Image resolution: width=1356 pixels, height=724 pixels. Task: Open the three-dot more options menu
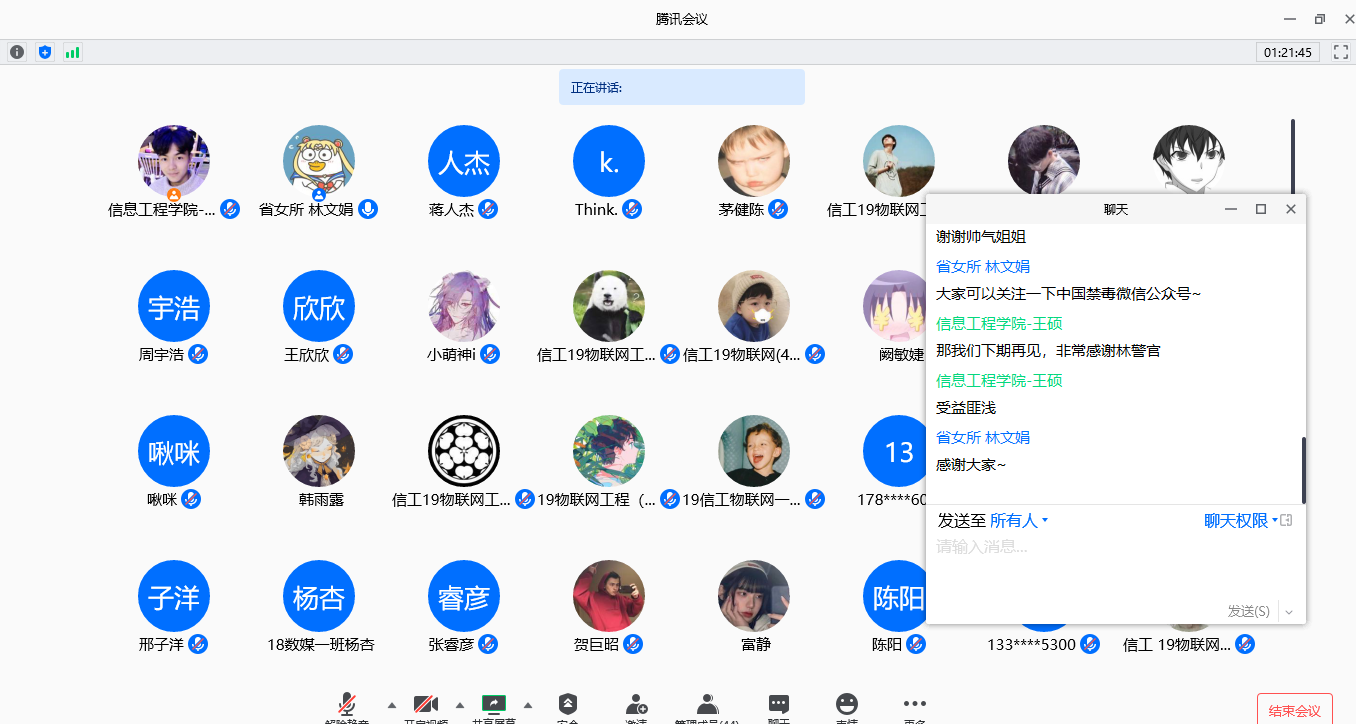[914, 706]
